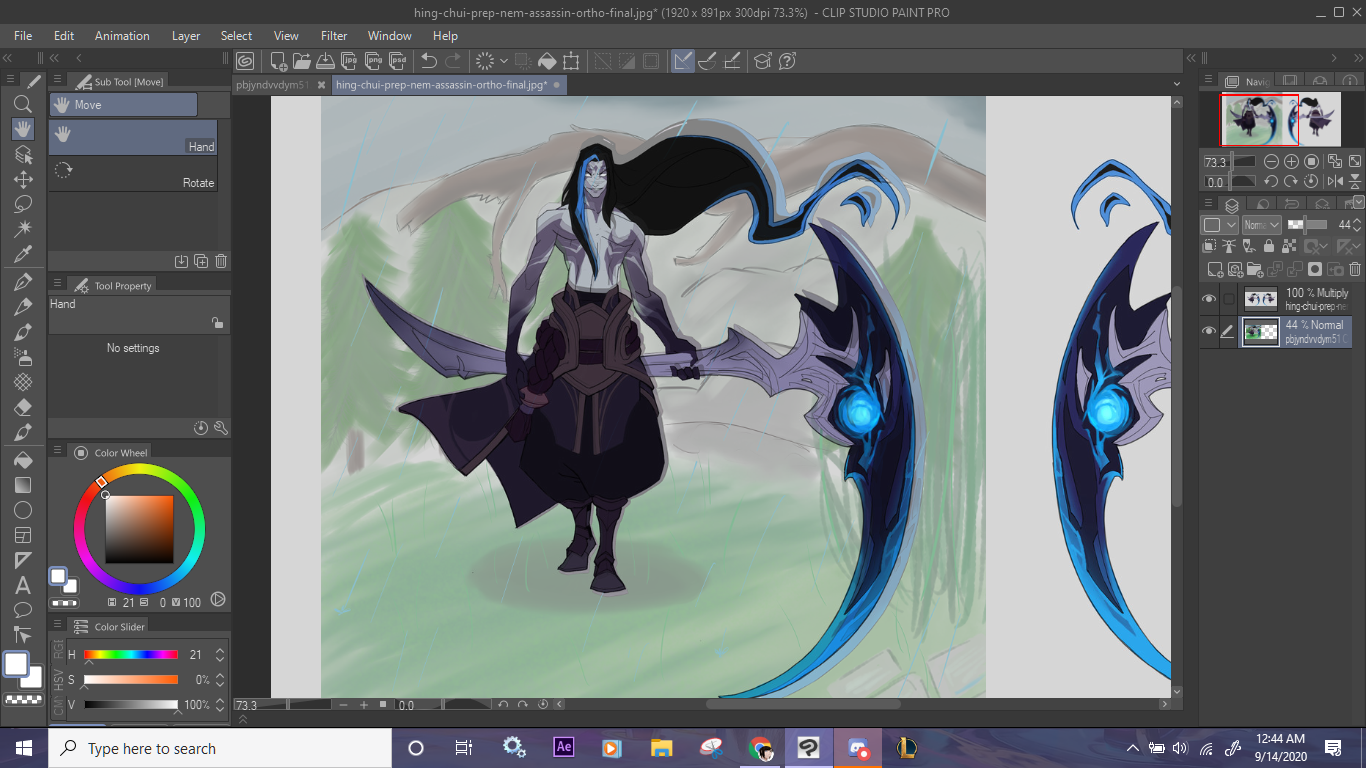Image resolution: width=1366 pixels, height=768 pixels.
Task: Toggle Snap to Grid in command bar
Action: tap(731, 61)
